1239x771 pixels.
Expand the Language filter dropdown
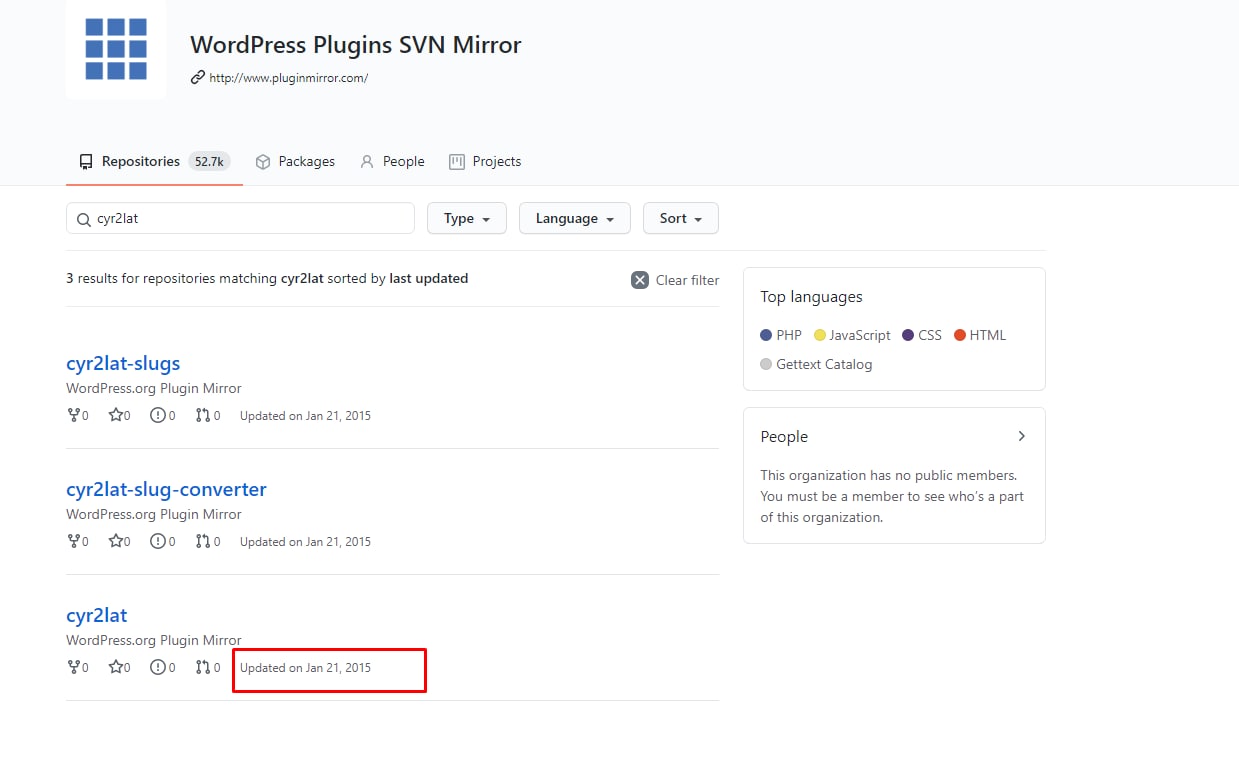(575, 218)
